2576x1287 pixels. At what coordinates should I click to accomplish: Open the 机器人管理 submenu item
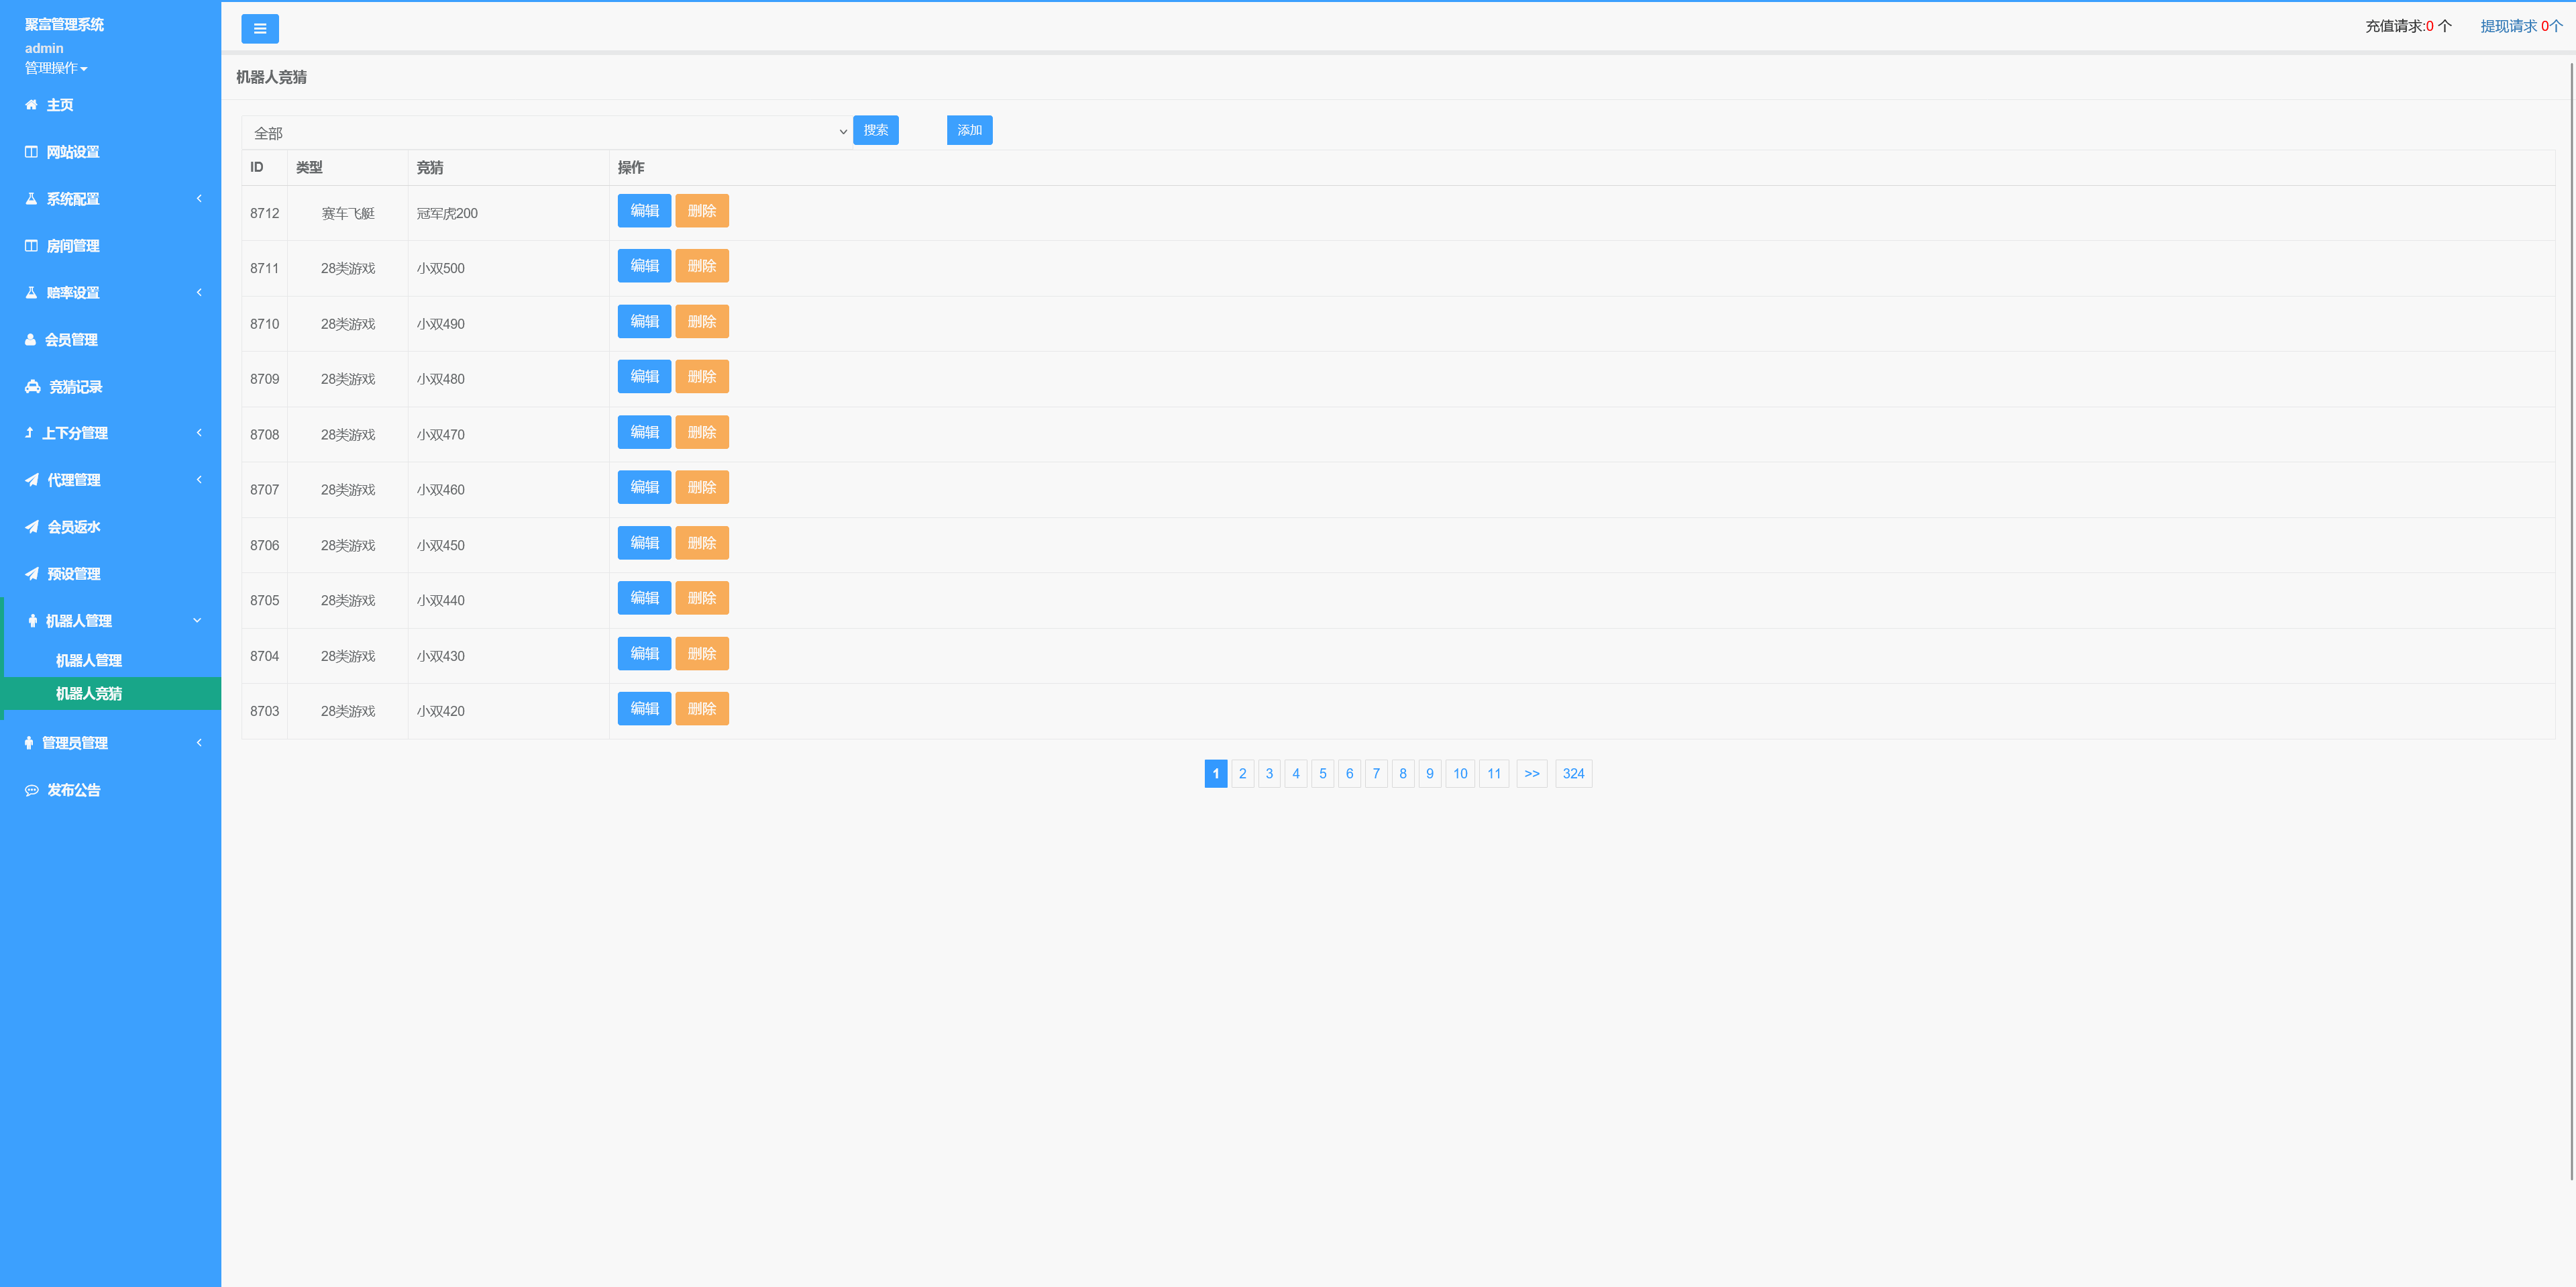(89, 660)
